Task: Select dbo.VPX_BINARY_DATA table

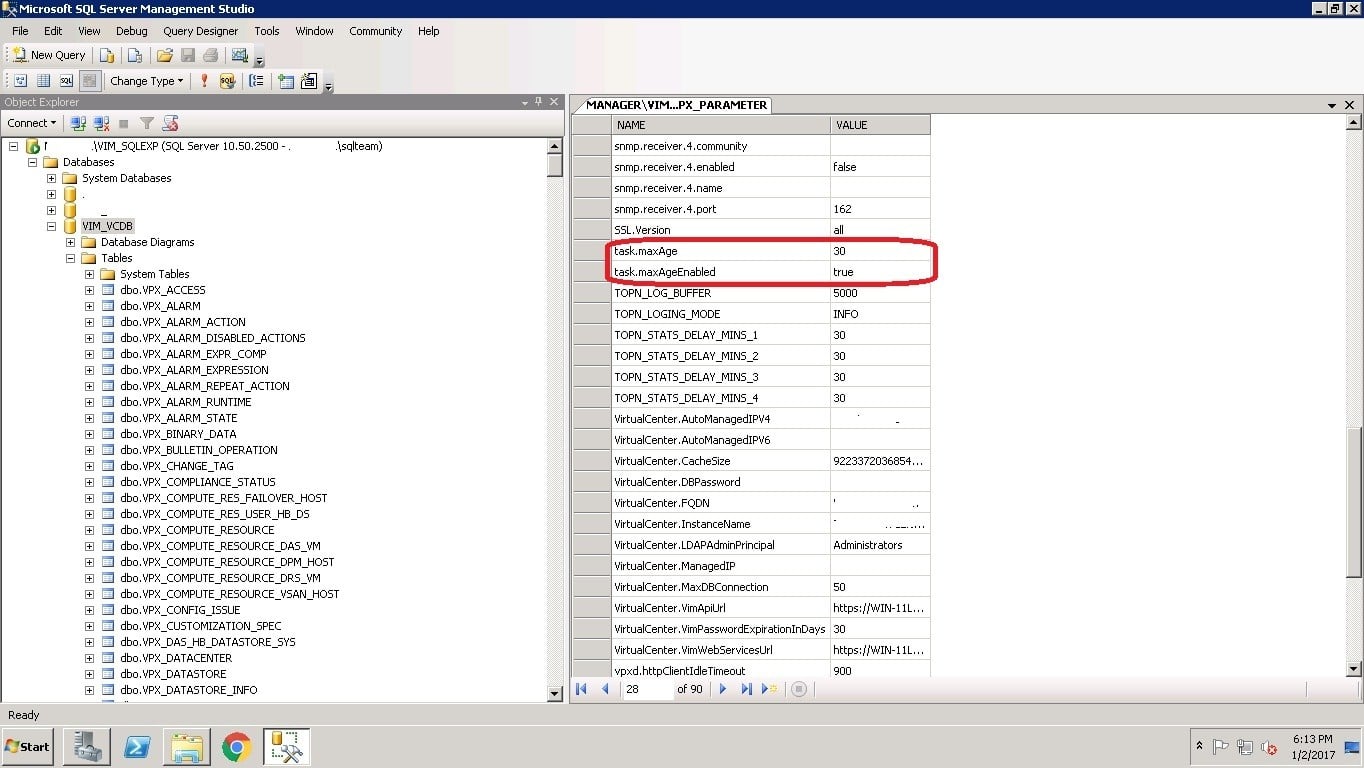Action: click(x=178, y=434)
